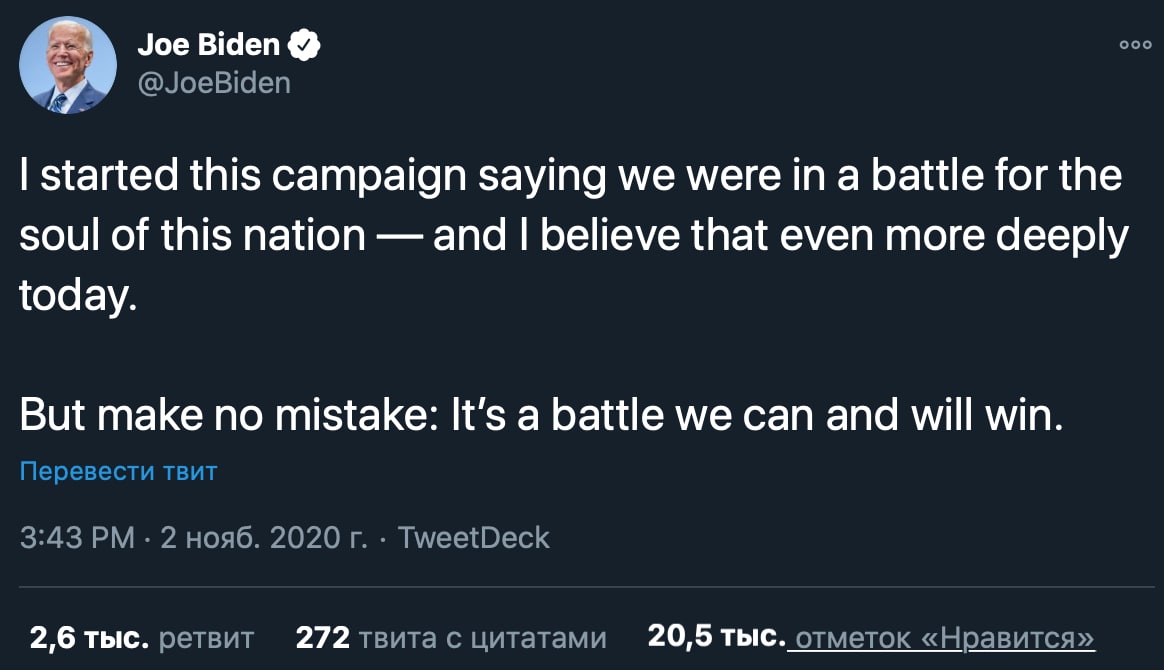
Task: Click the line 'soul of this nation'
Action: point(192,236)
